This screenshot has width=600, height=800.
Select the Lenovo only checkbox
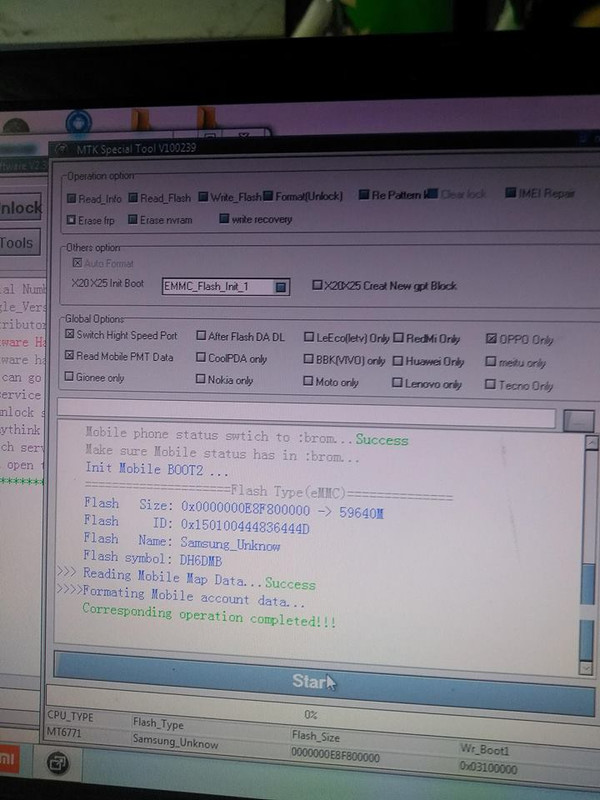tap(397, 382)
